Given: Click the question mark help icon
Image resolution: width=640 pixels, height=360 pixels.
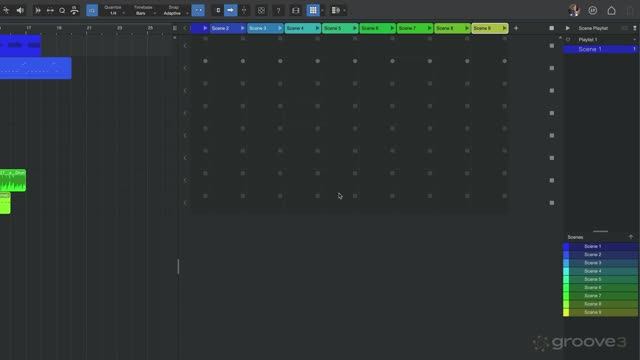Looking at the screenshot, I should click(278, 11).
